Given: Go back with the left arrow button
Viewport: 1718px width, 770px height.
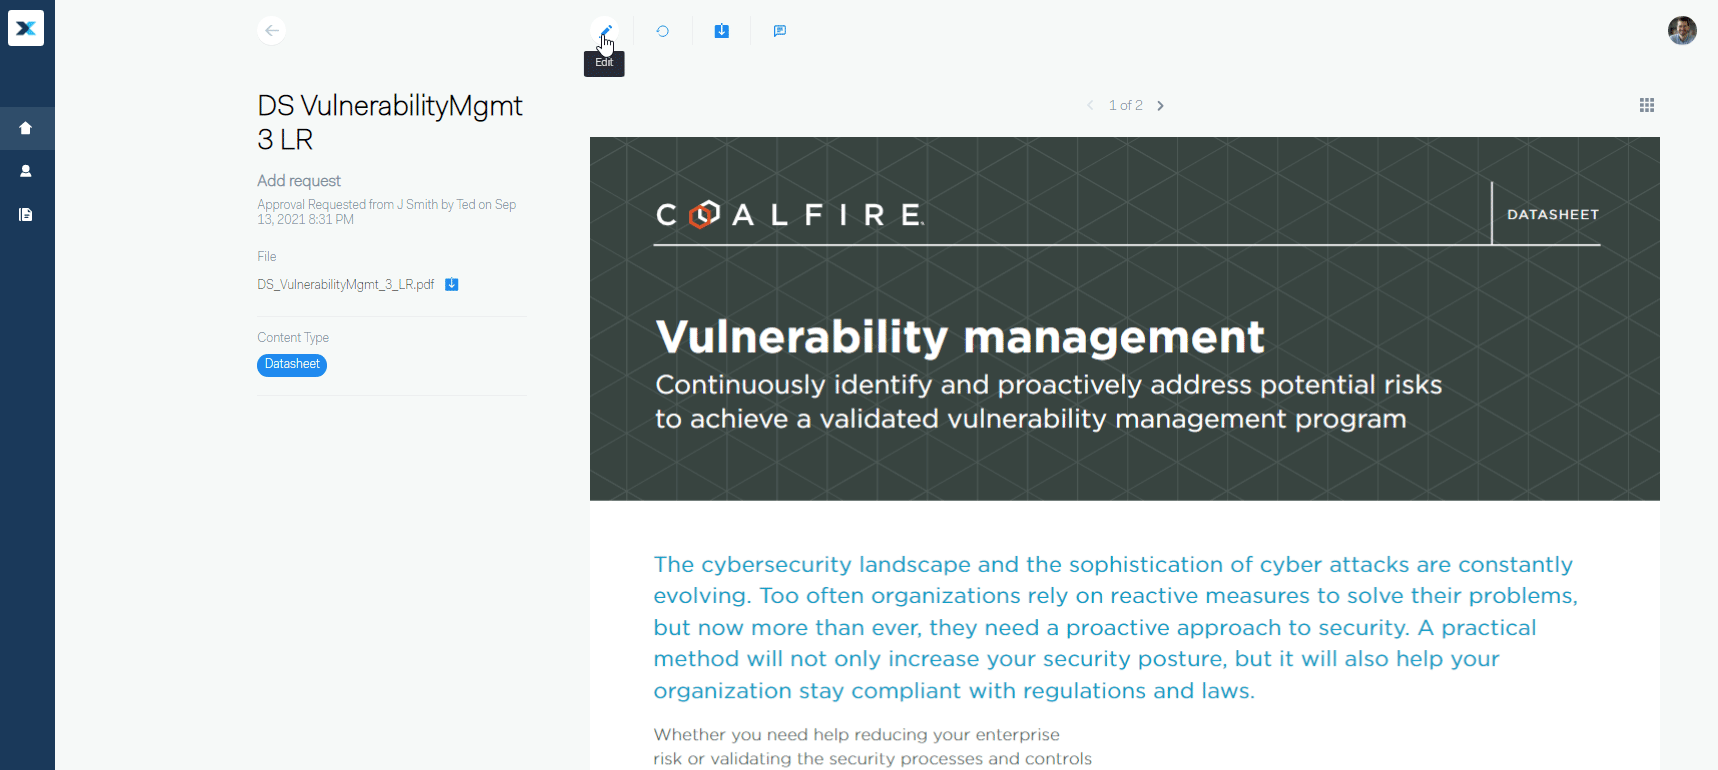Looking at the screenshot, I should (x=272, y=30).
